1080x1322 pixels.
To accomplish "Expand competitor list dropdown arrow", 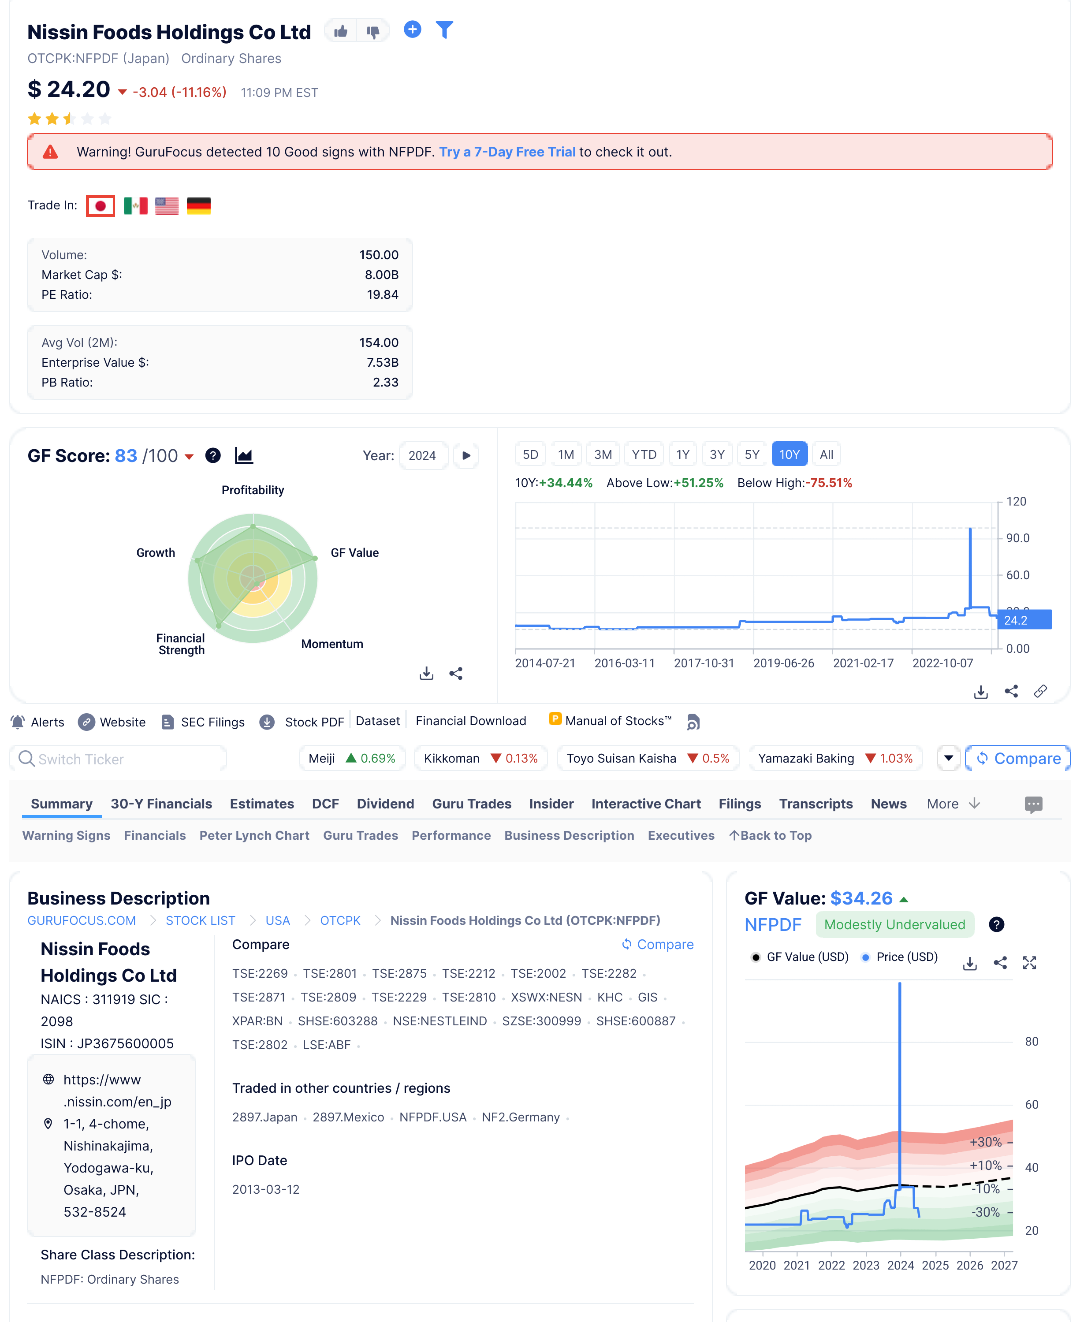I will (949, 759).
